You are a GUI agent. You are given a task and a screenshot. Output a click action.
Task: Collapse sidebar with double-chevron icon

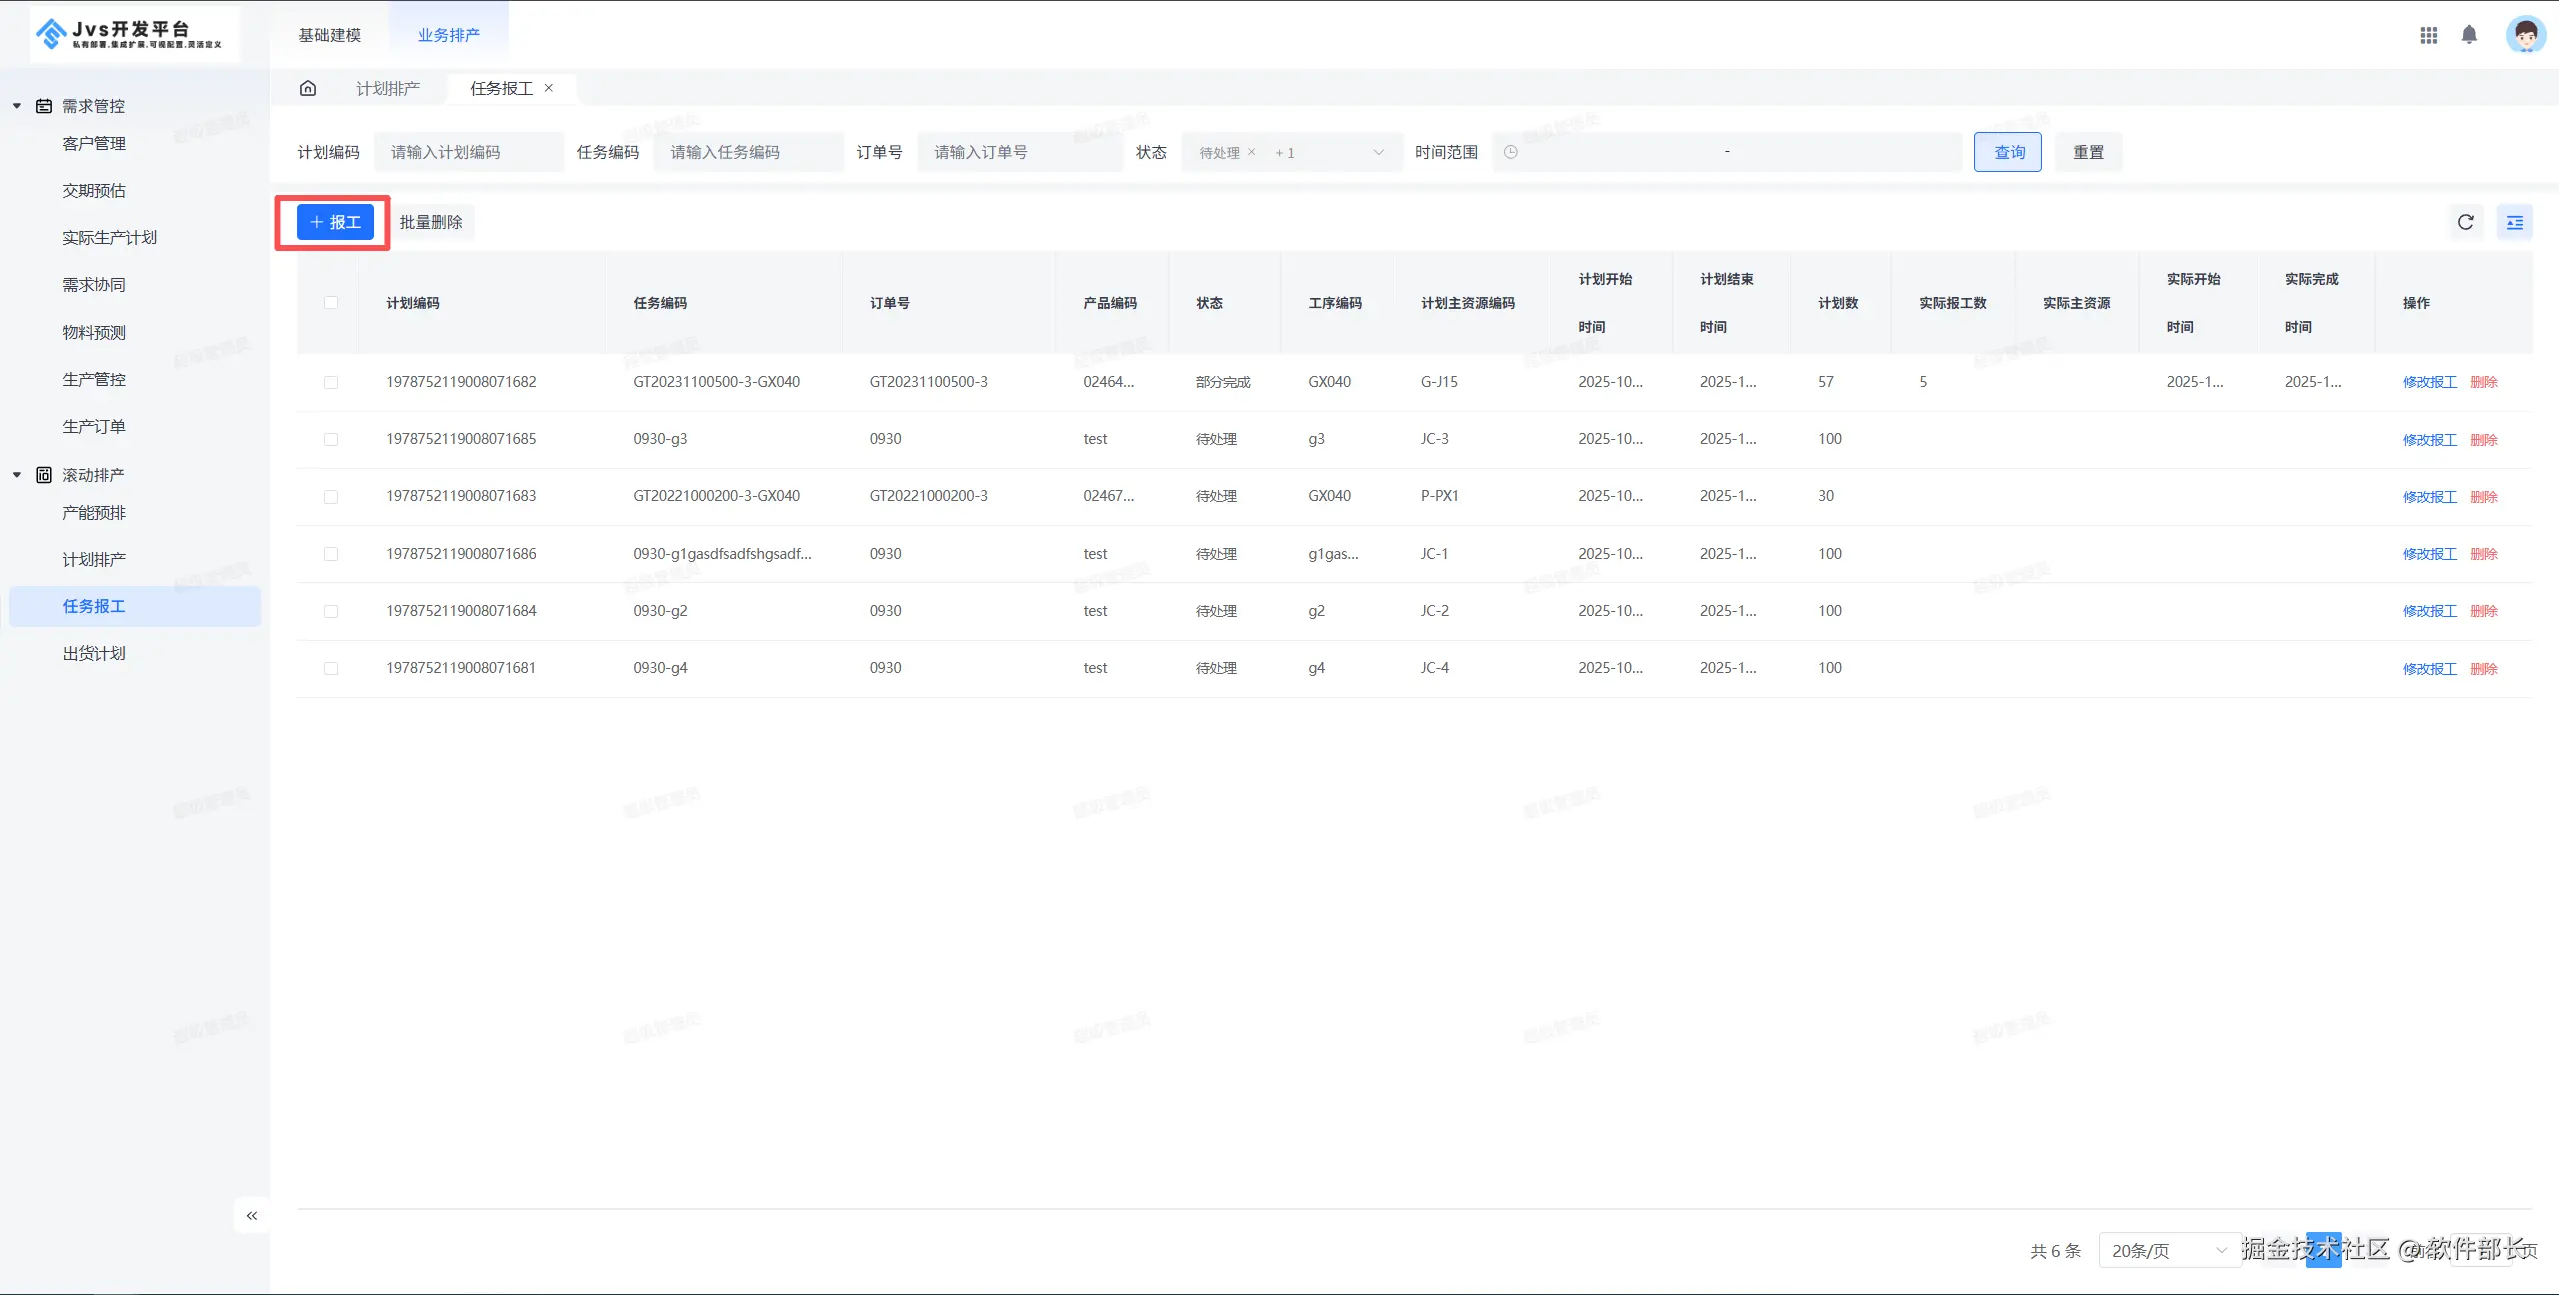(x=252, y=1215)
